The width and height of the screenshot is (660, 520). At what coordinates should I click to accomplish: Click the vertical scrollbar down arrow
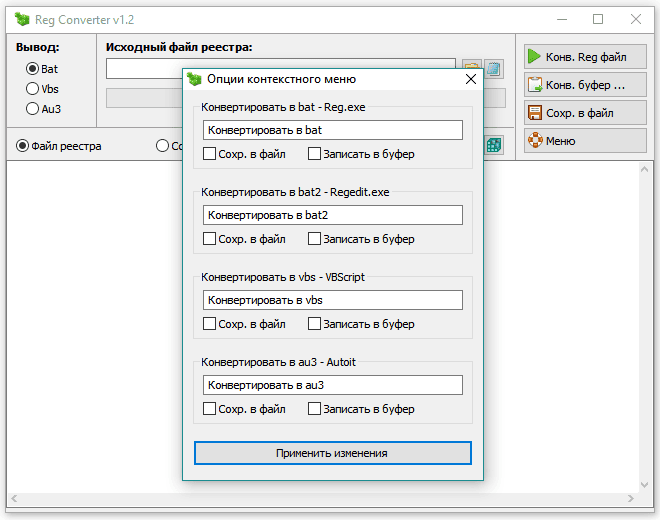[646, 483]
